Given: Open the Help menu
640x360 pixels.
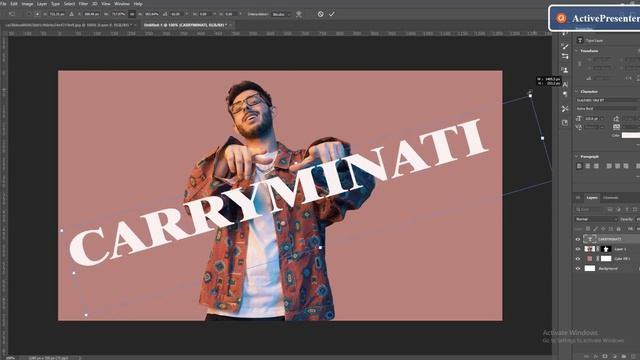Looking at the screenshot, I should pyautogui.click(x=138, y=4).
